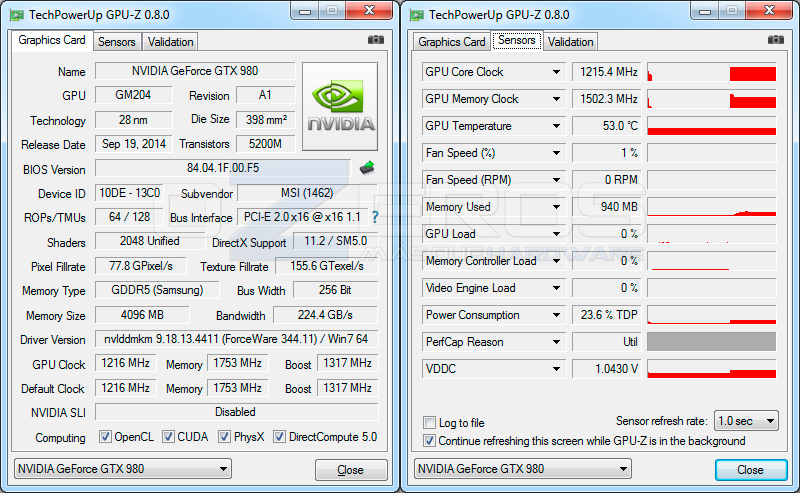The image size is (800, 493).
Task: Click the GM204 GPU field
Action: [x=134, y=95]
